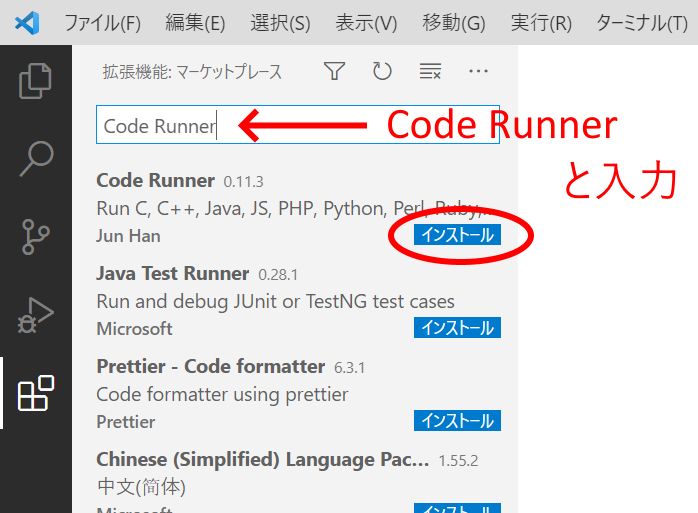The image size is (698, 513).
Task: Install Prettier - Code formatter extension
Action: pos(457,421)
